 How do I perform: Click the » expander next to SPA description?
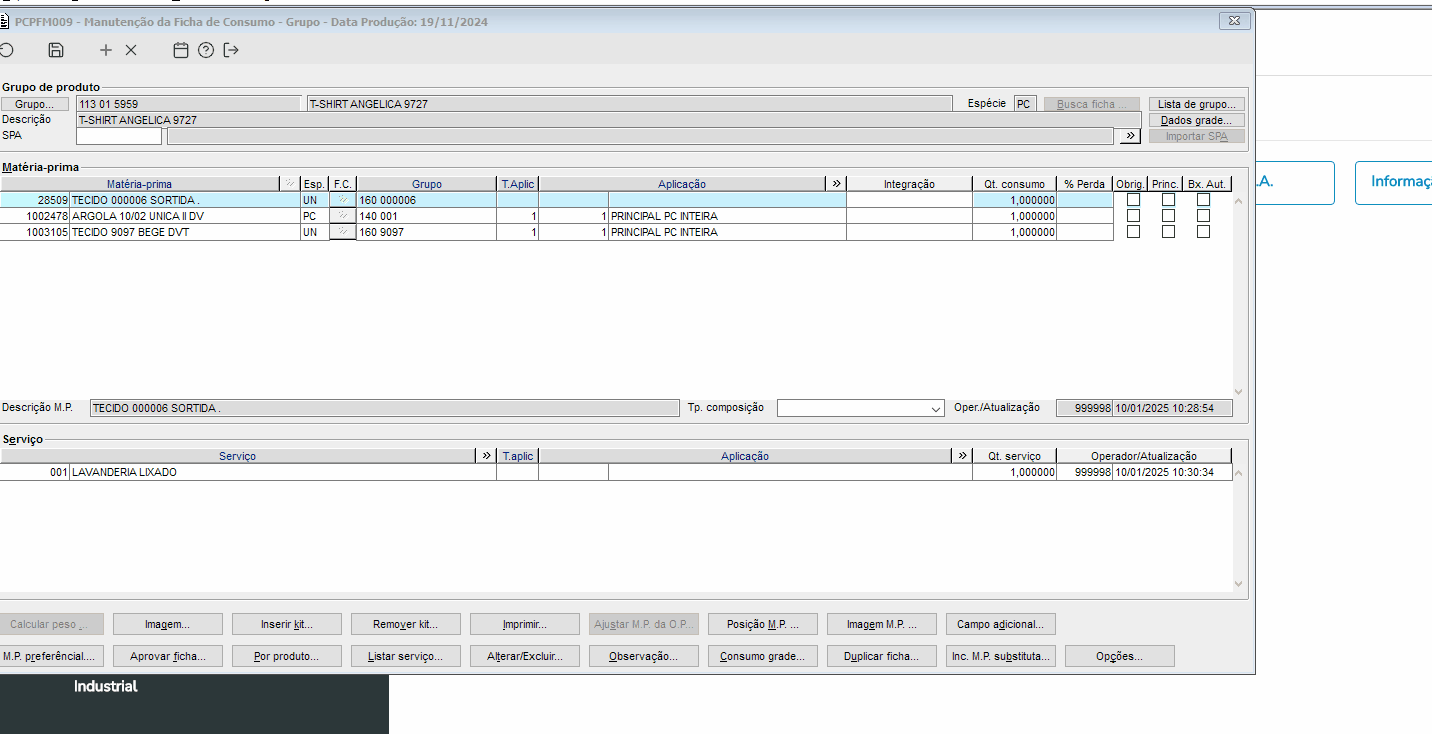pyautogui.click(x=1130, y=136)
